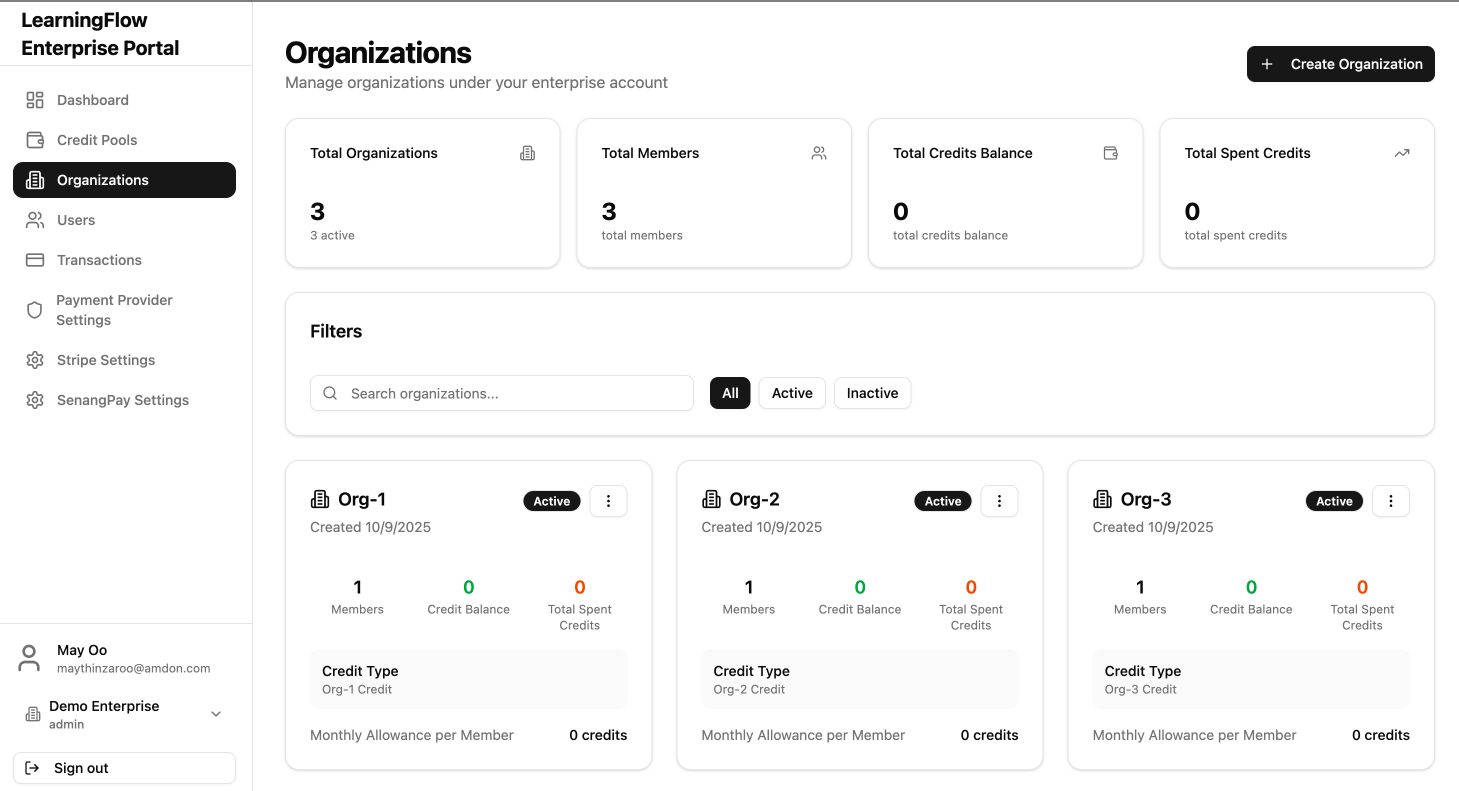
Task: Click the search magnifier icon in Filters
Action: tap(330, 393)
